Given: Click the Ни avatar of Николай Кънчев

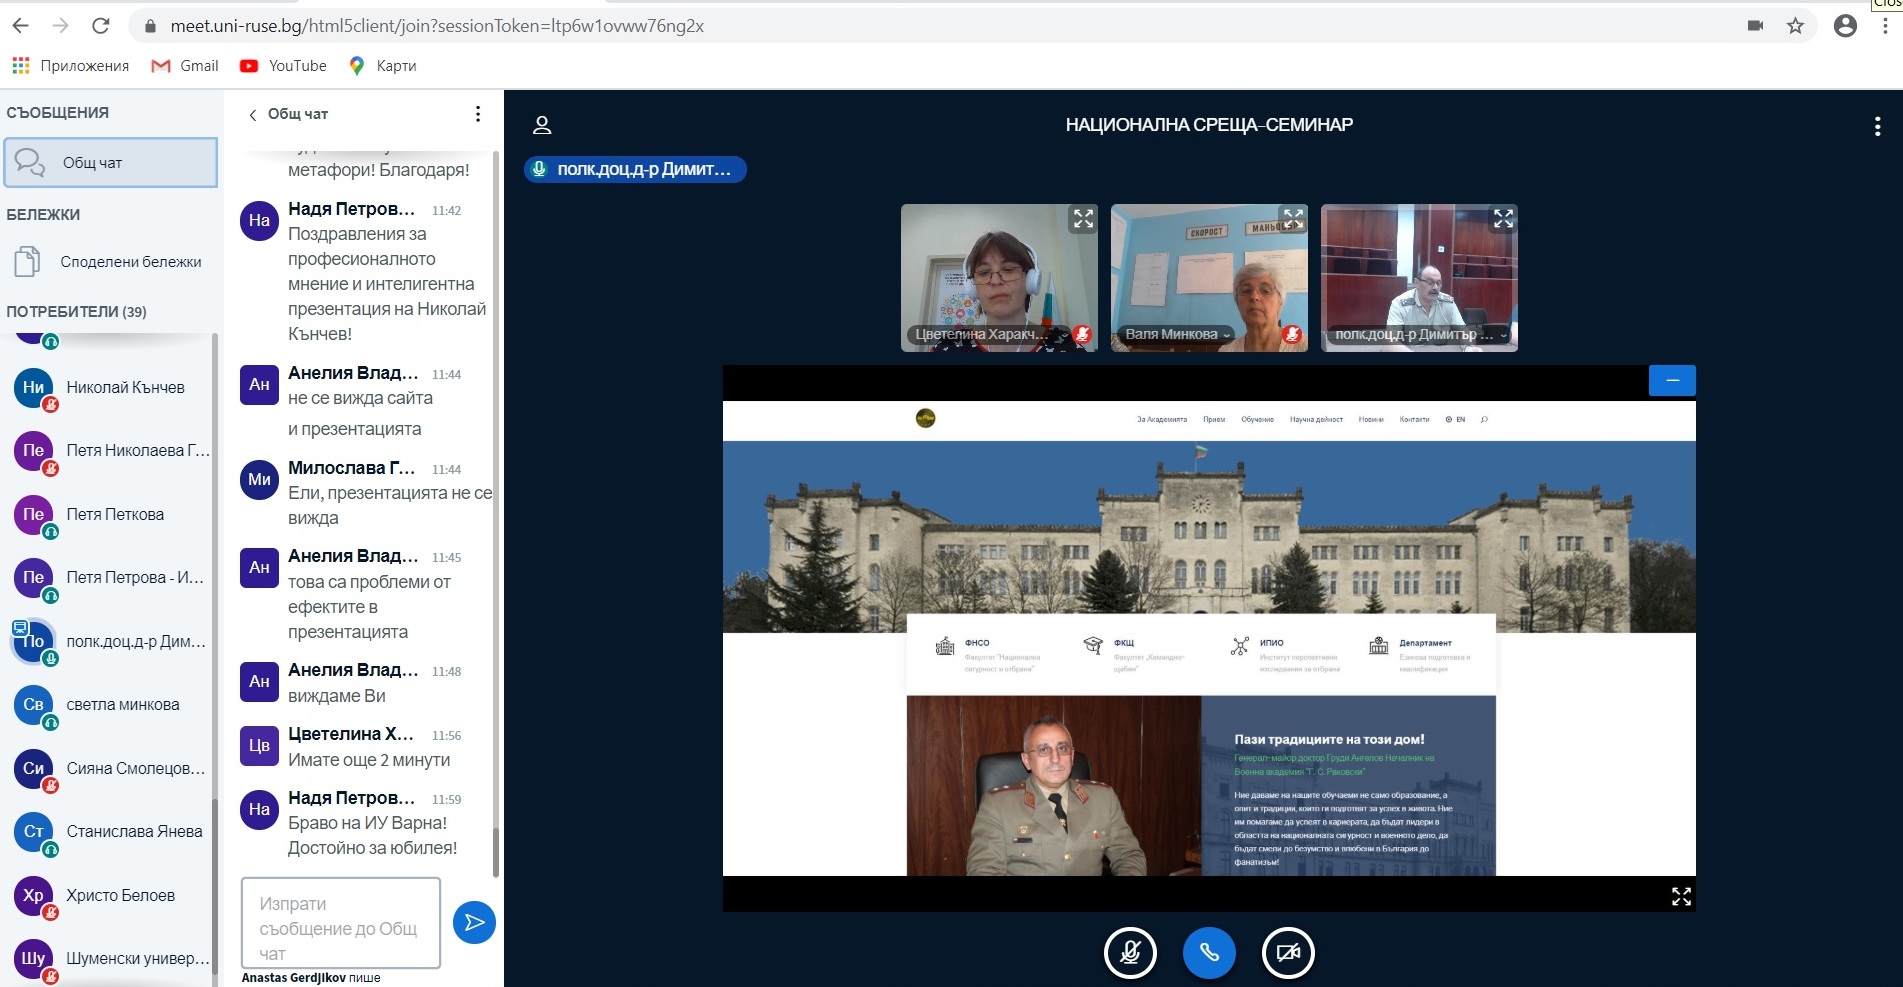Looking at the screenshot, I should tap(33, 387).
